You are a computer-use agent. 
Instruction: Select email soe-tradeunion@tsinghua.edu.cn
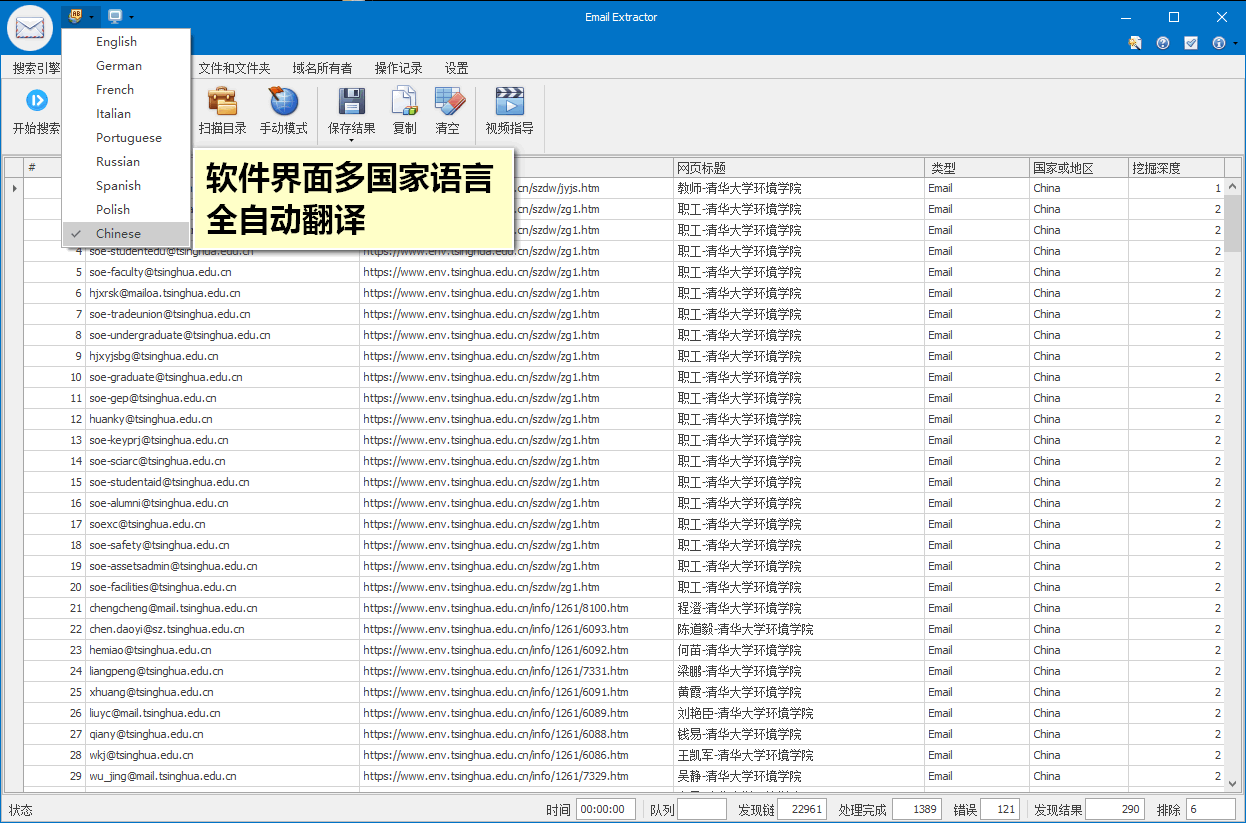click(x=169, y=314)
